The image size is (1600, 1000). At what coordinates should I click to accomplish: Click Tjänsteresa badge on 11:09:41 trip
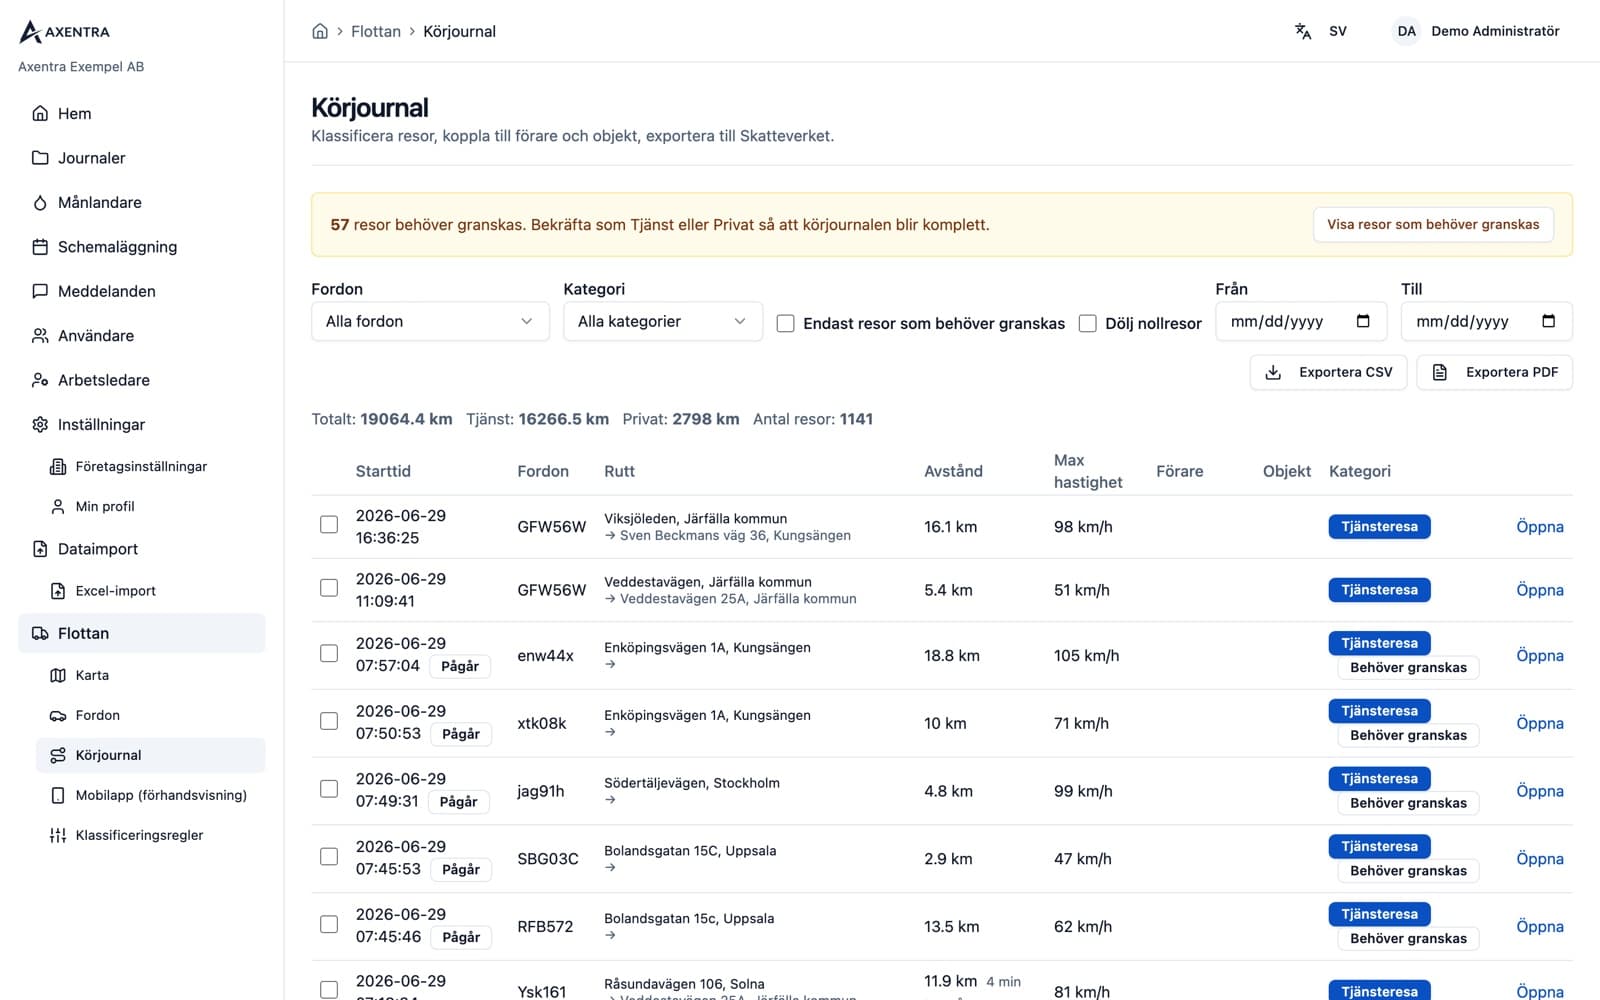pos(1379,590)
